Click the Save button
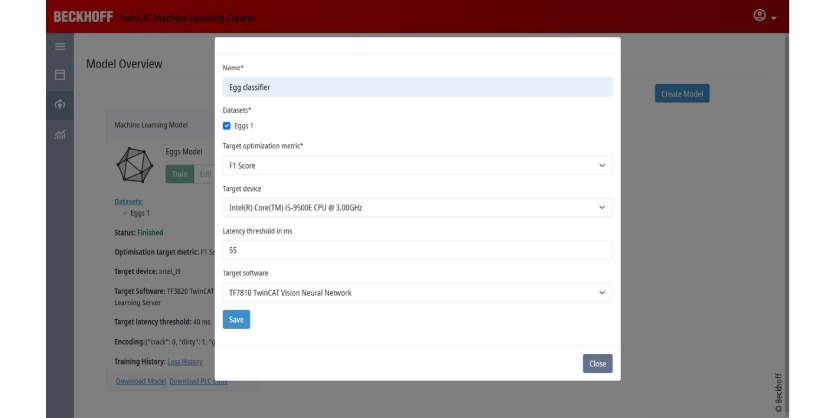The height and width of the screenshot is (418, 836). click(x=236, y=320)
